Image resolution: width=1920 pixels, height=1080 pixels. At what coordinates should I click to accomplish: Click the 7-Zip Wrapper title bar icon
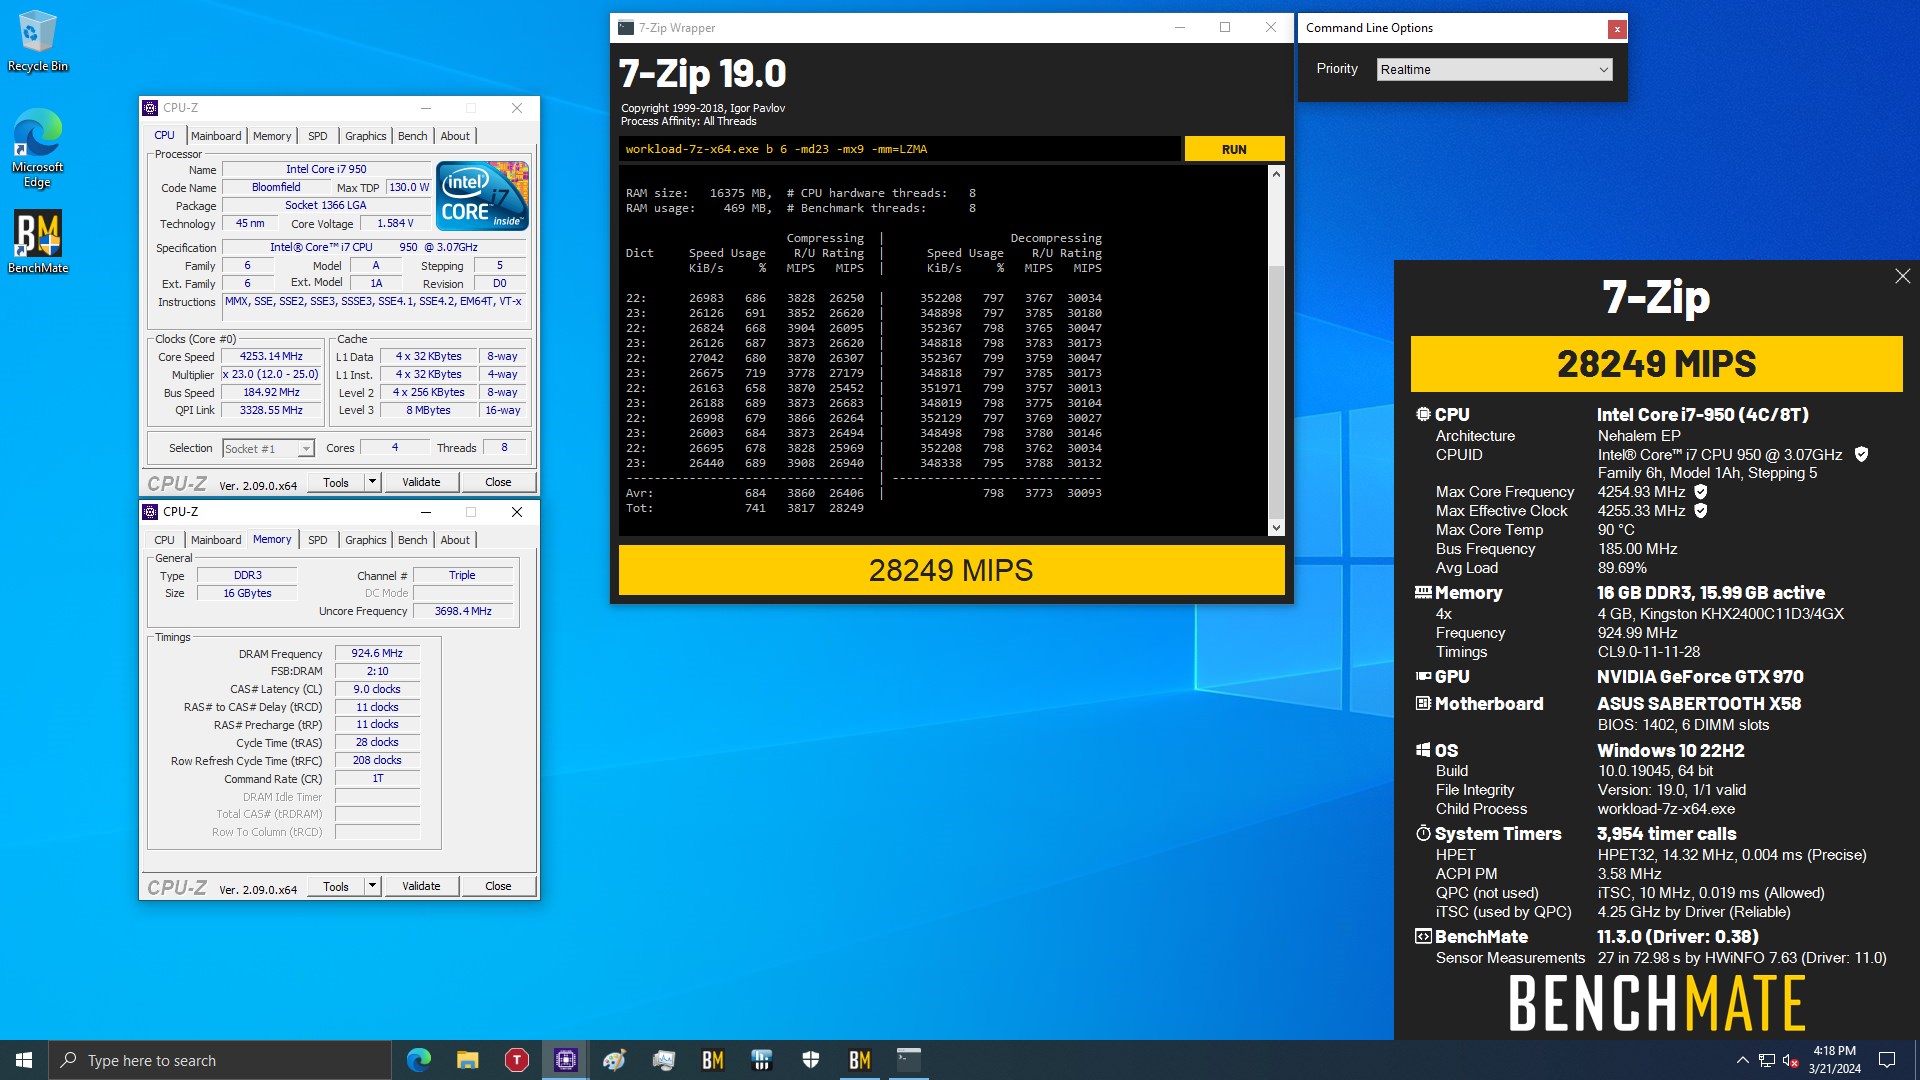click(626, 28)
